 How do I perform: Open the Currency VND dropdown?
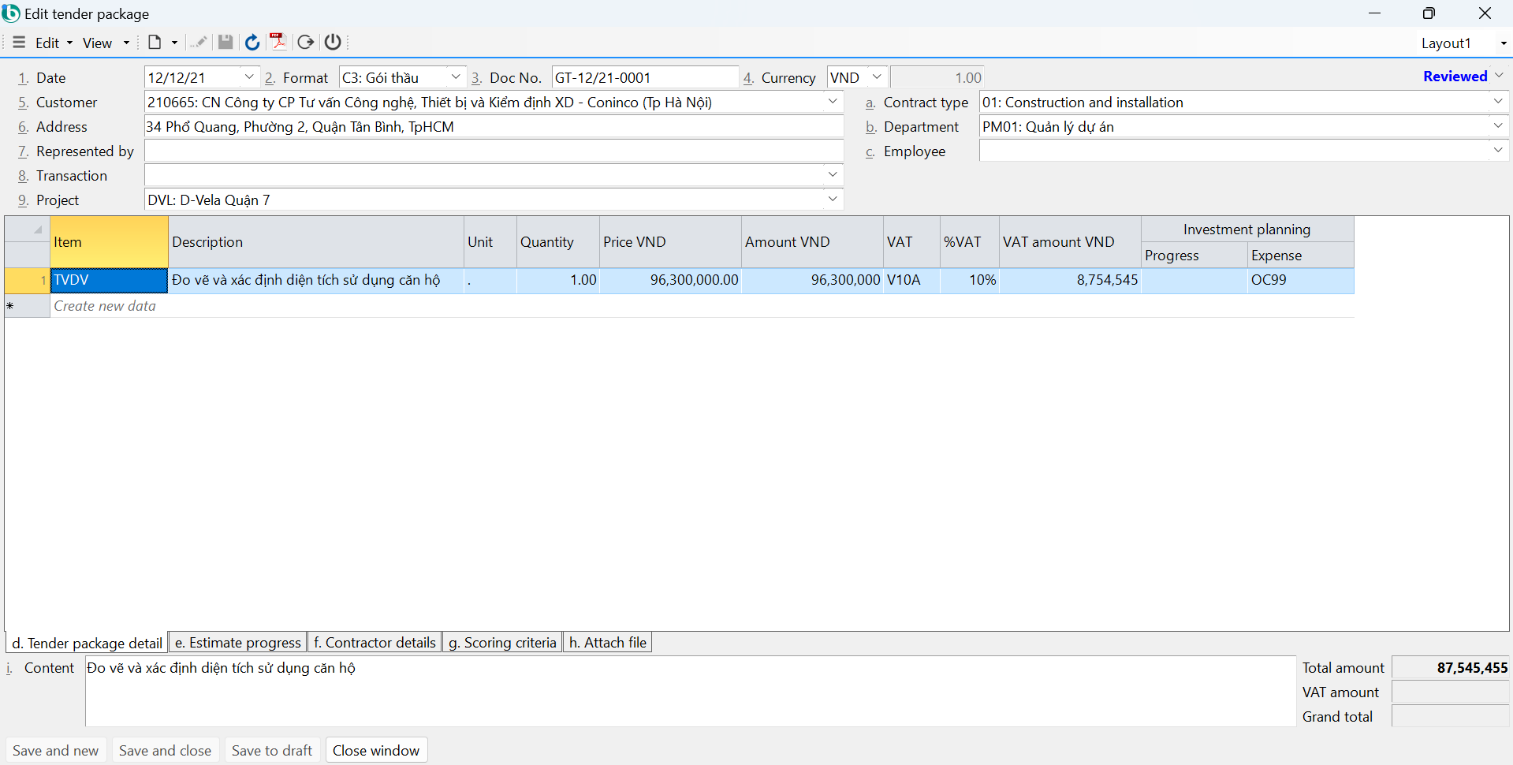(x=876, y=77)
